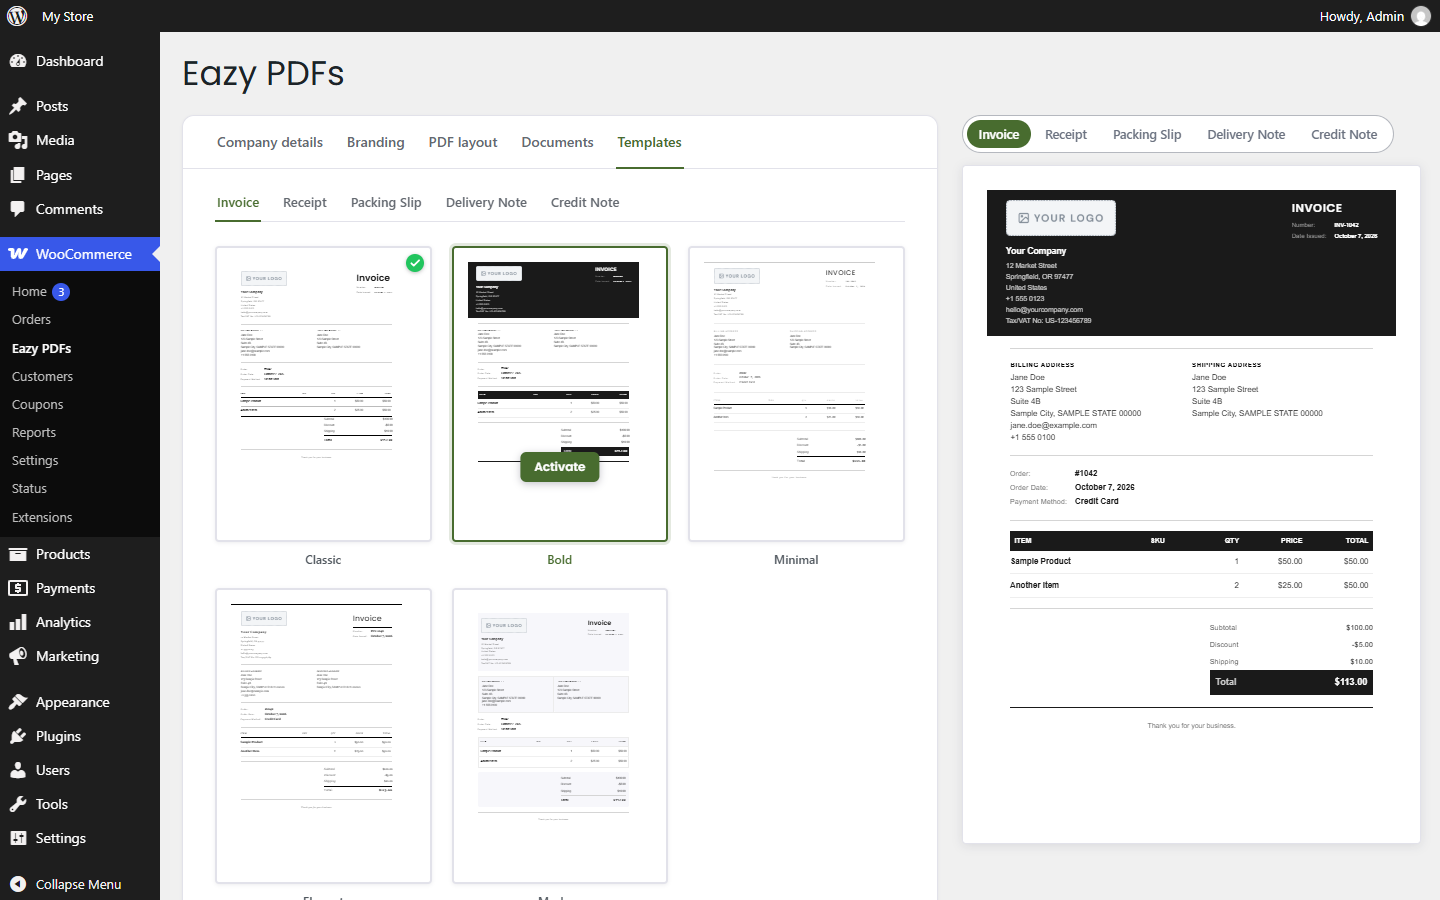
Task: Activate the Bold invoice template
Action: coord(560,467)
